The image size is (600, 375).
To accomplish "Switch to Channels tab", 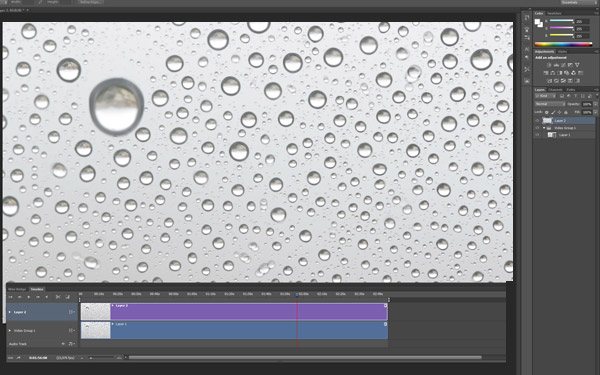I will (555, 90).
